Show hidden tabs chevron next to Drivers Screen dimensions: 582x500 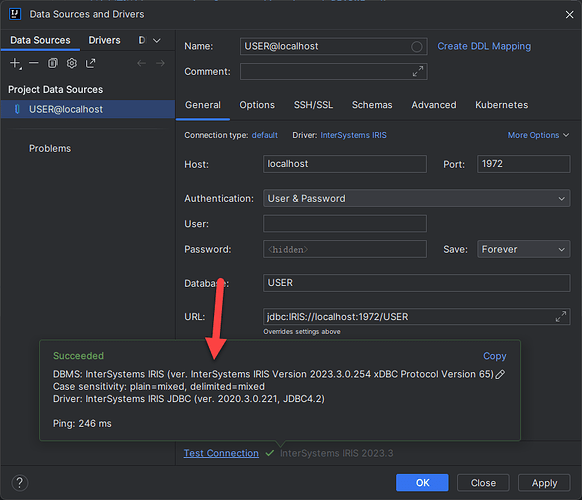(x=157, y=40)
